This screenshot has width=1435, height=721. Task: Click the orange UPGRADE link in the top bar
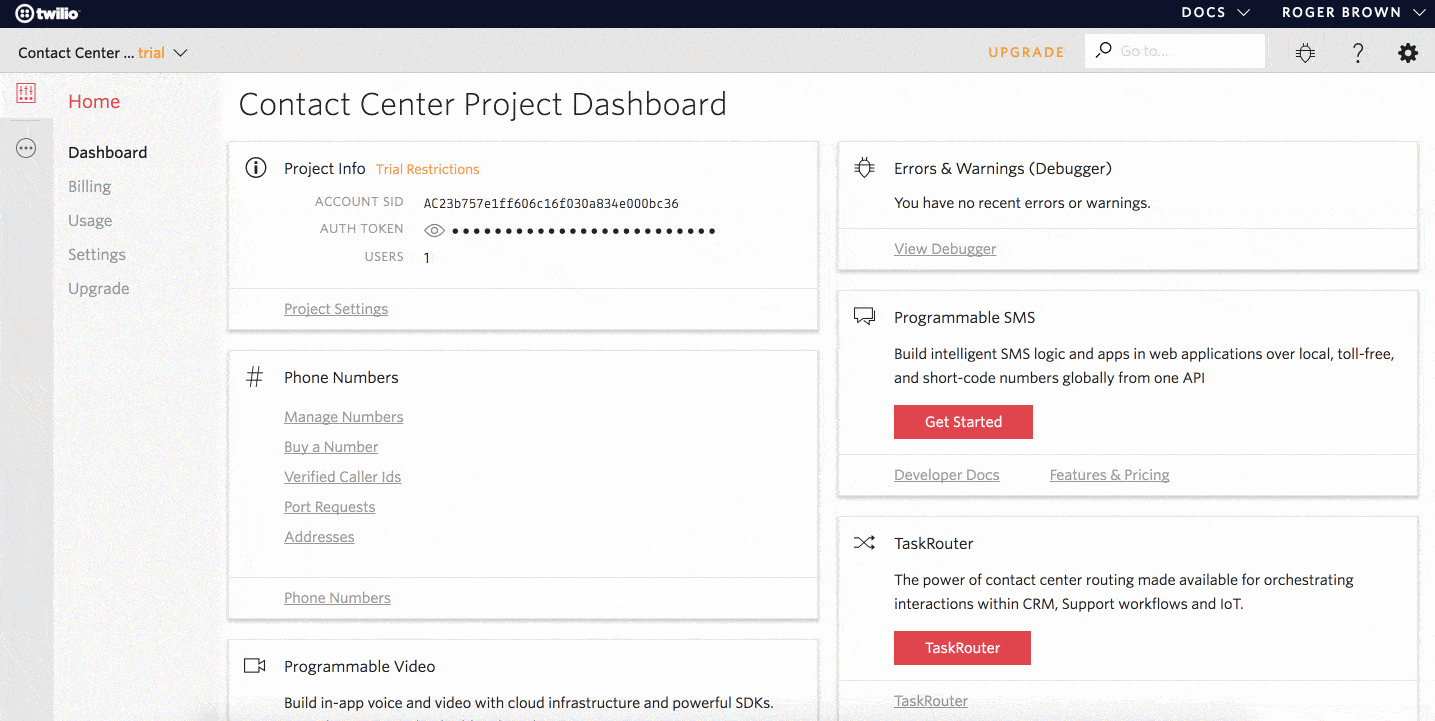(x=1026, y=52)
